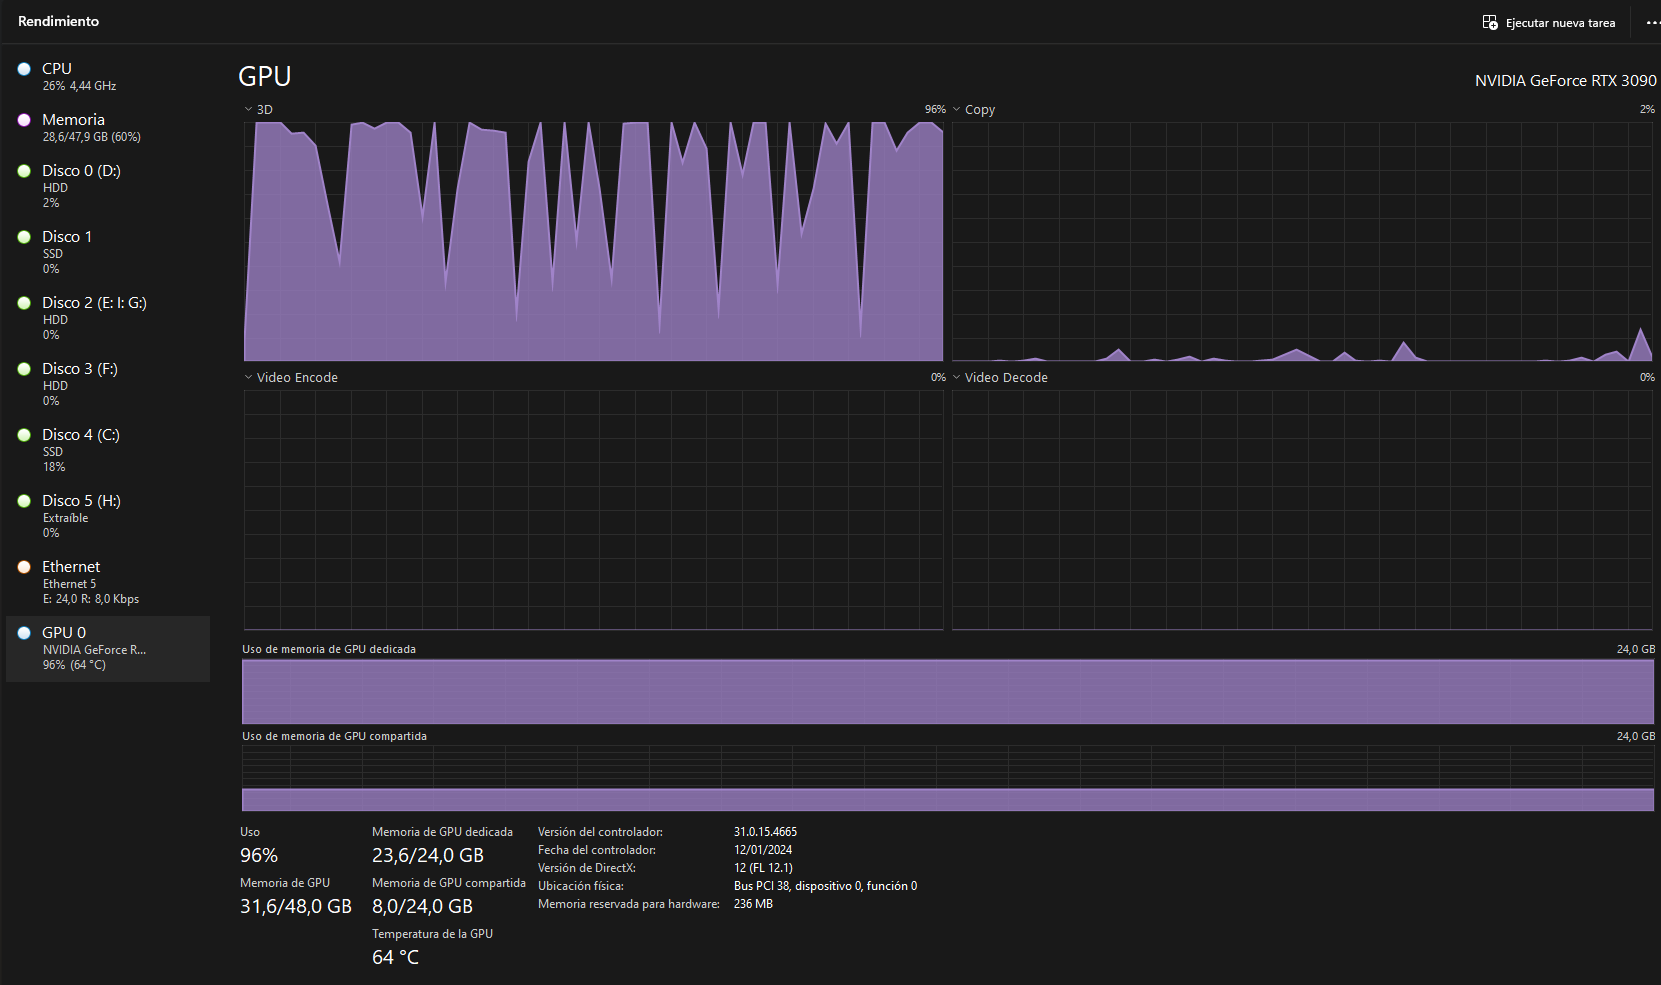Screen dimensions: 1661x985
Task: Open the Video Decode engine dropdown
Action: (x=957, y=378)
